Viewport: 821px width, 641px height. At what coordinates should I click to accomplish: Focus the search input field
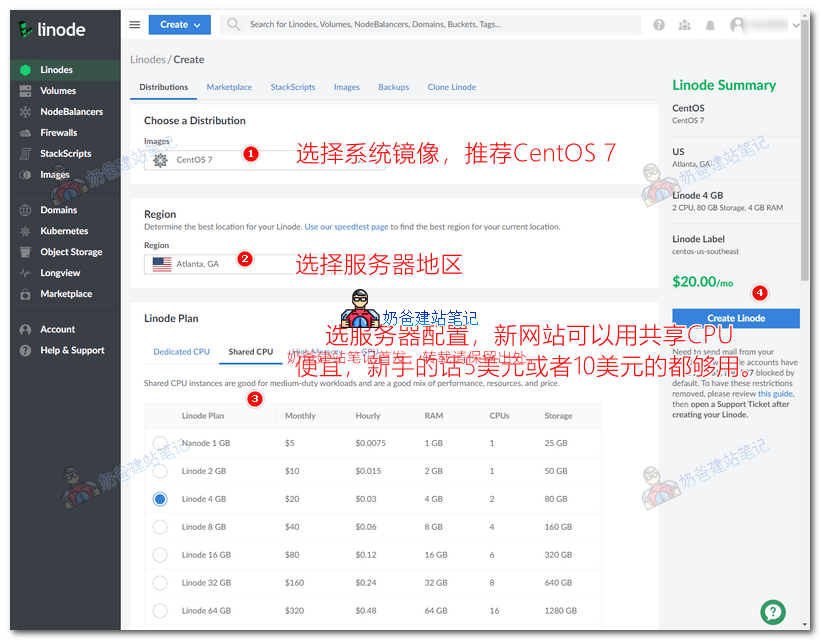[x=440, y=25]
